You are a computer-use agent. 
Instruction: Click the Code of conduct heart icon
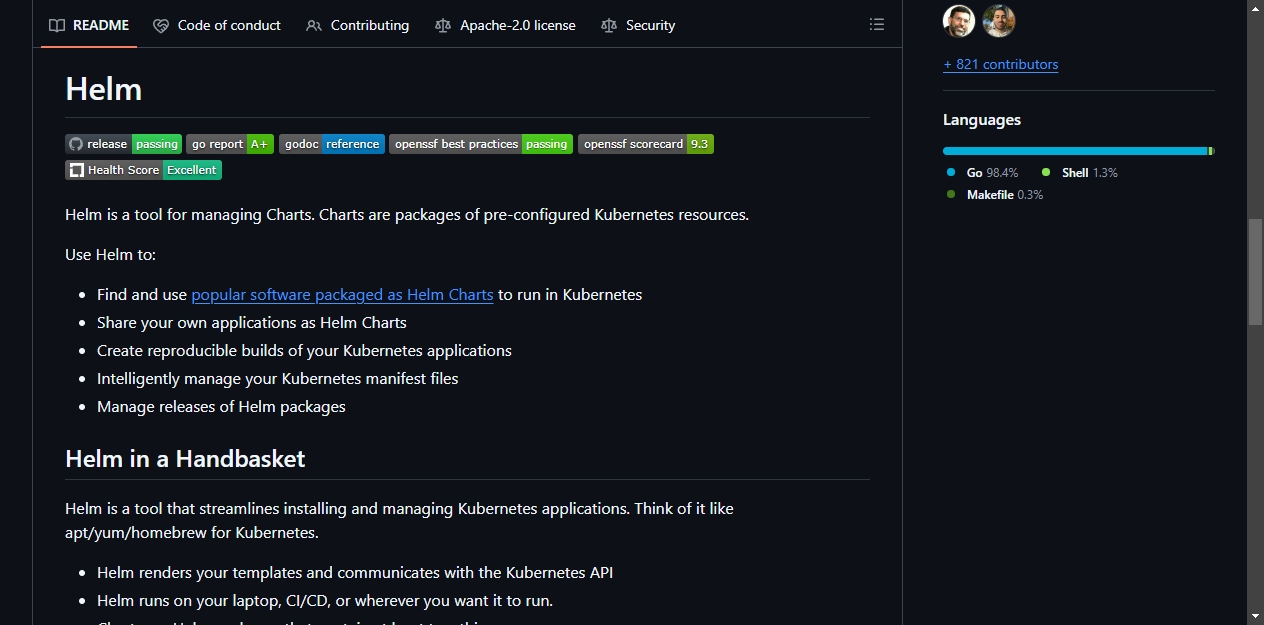pos(161,25)
